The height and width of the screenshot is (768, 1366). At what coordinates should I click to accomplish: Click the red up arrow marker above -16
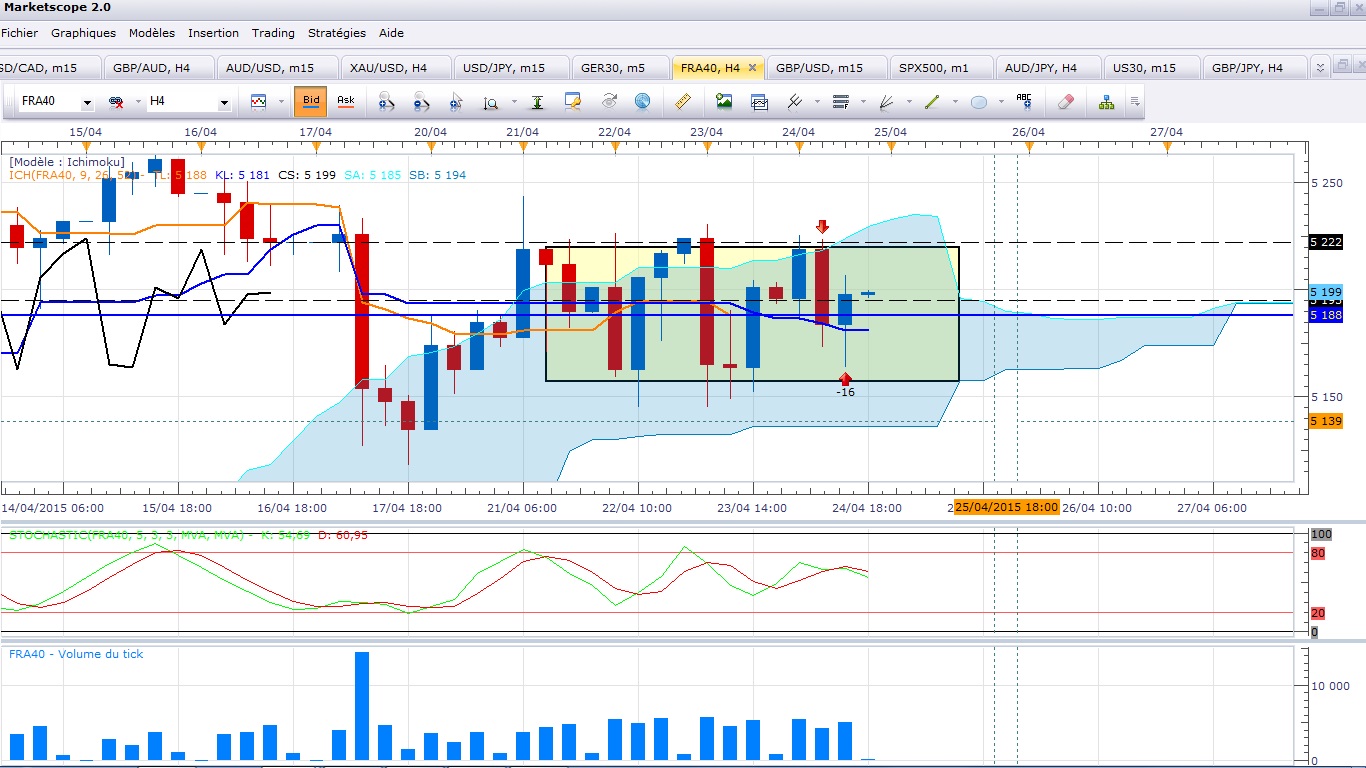pyautogui.click(x=845, y=378)
